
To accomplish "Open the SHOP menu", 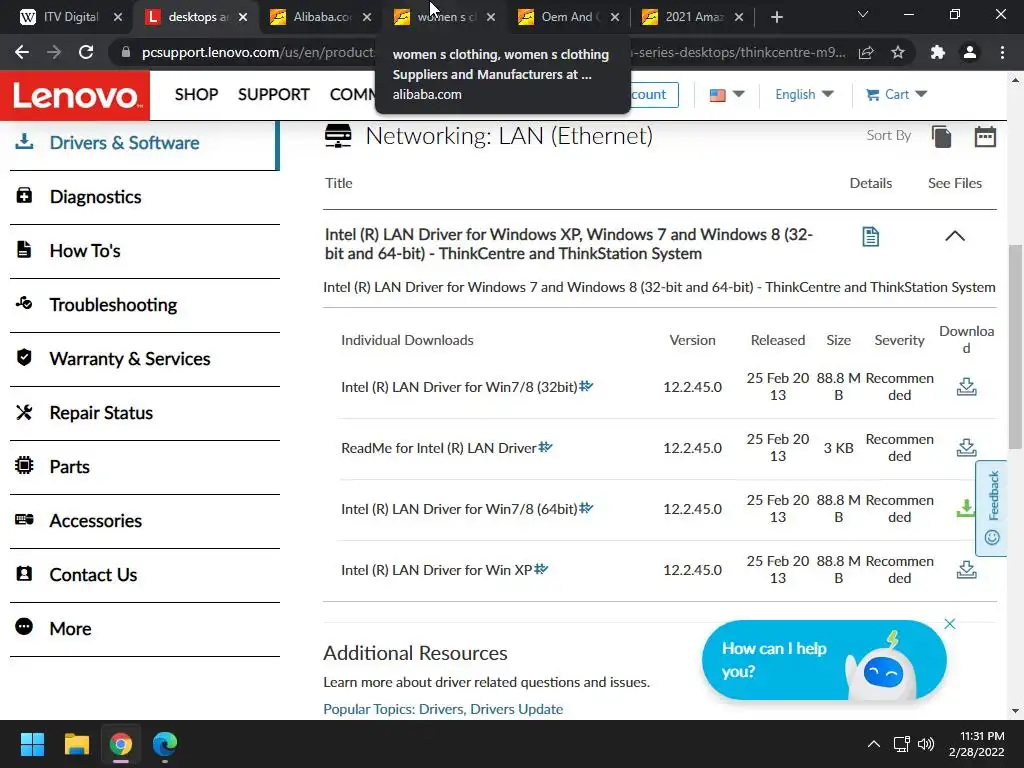I will click(x=196, y=95).
